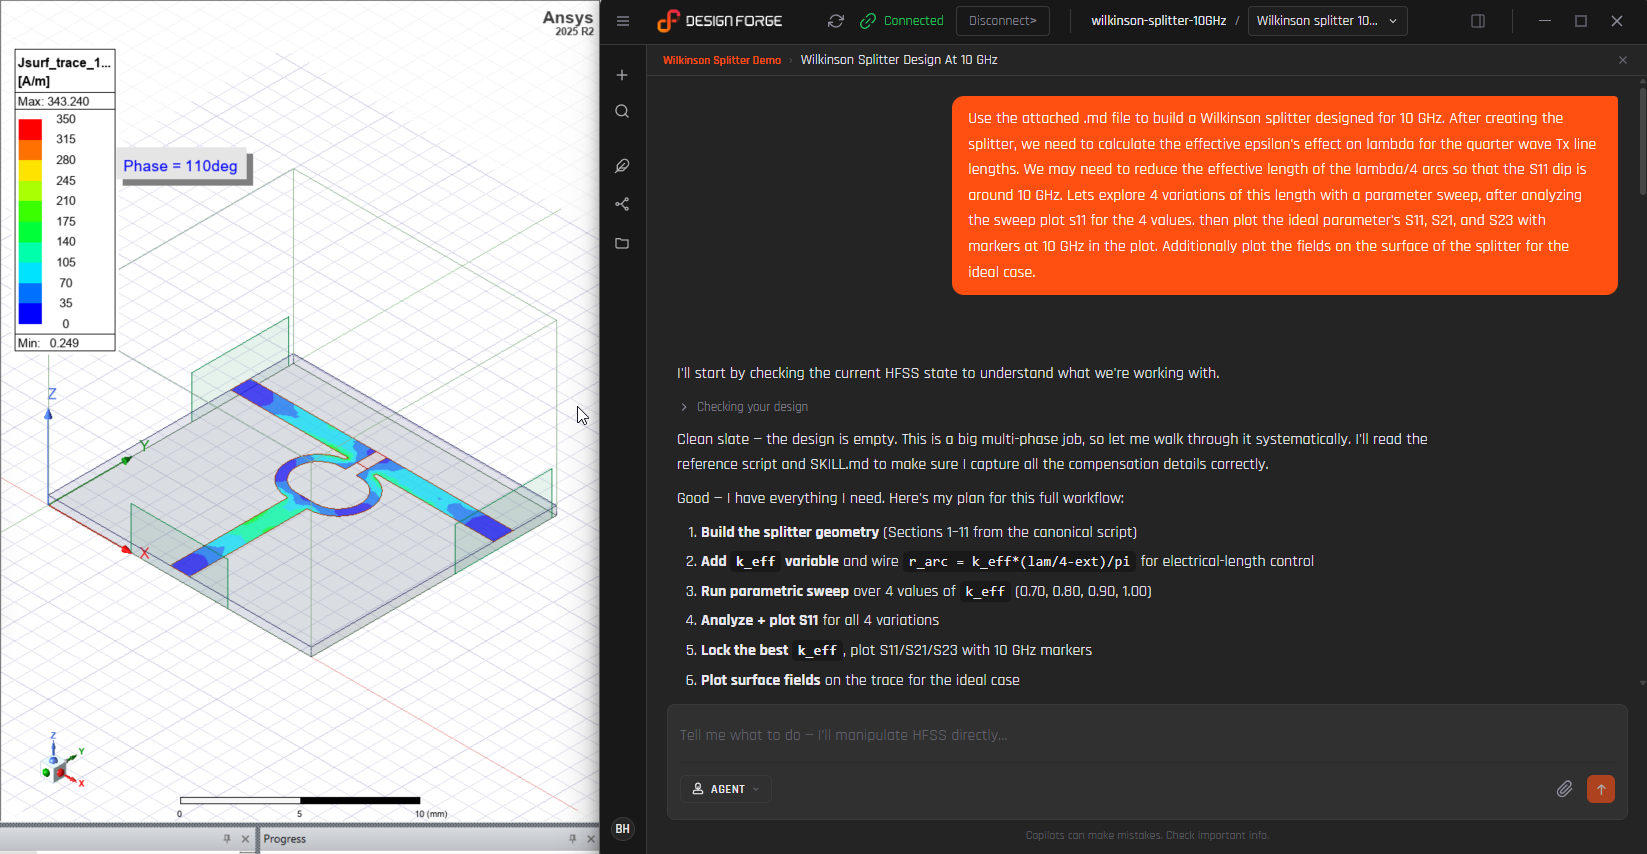
Task: Click the orange user prompt message
Action: [1284, 195]
